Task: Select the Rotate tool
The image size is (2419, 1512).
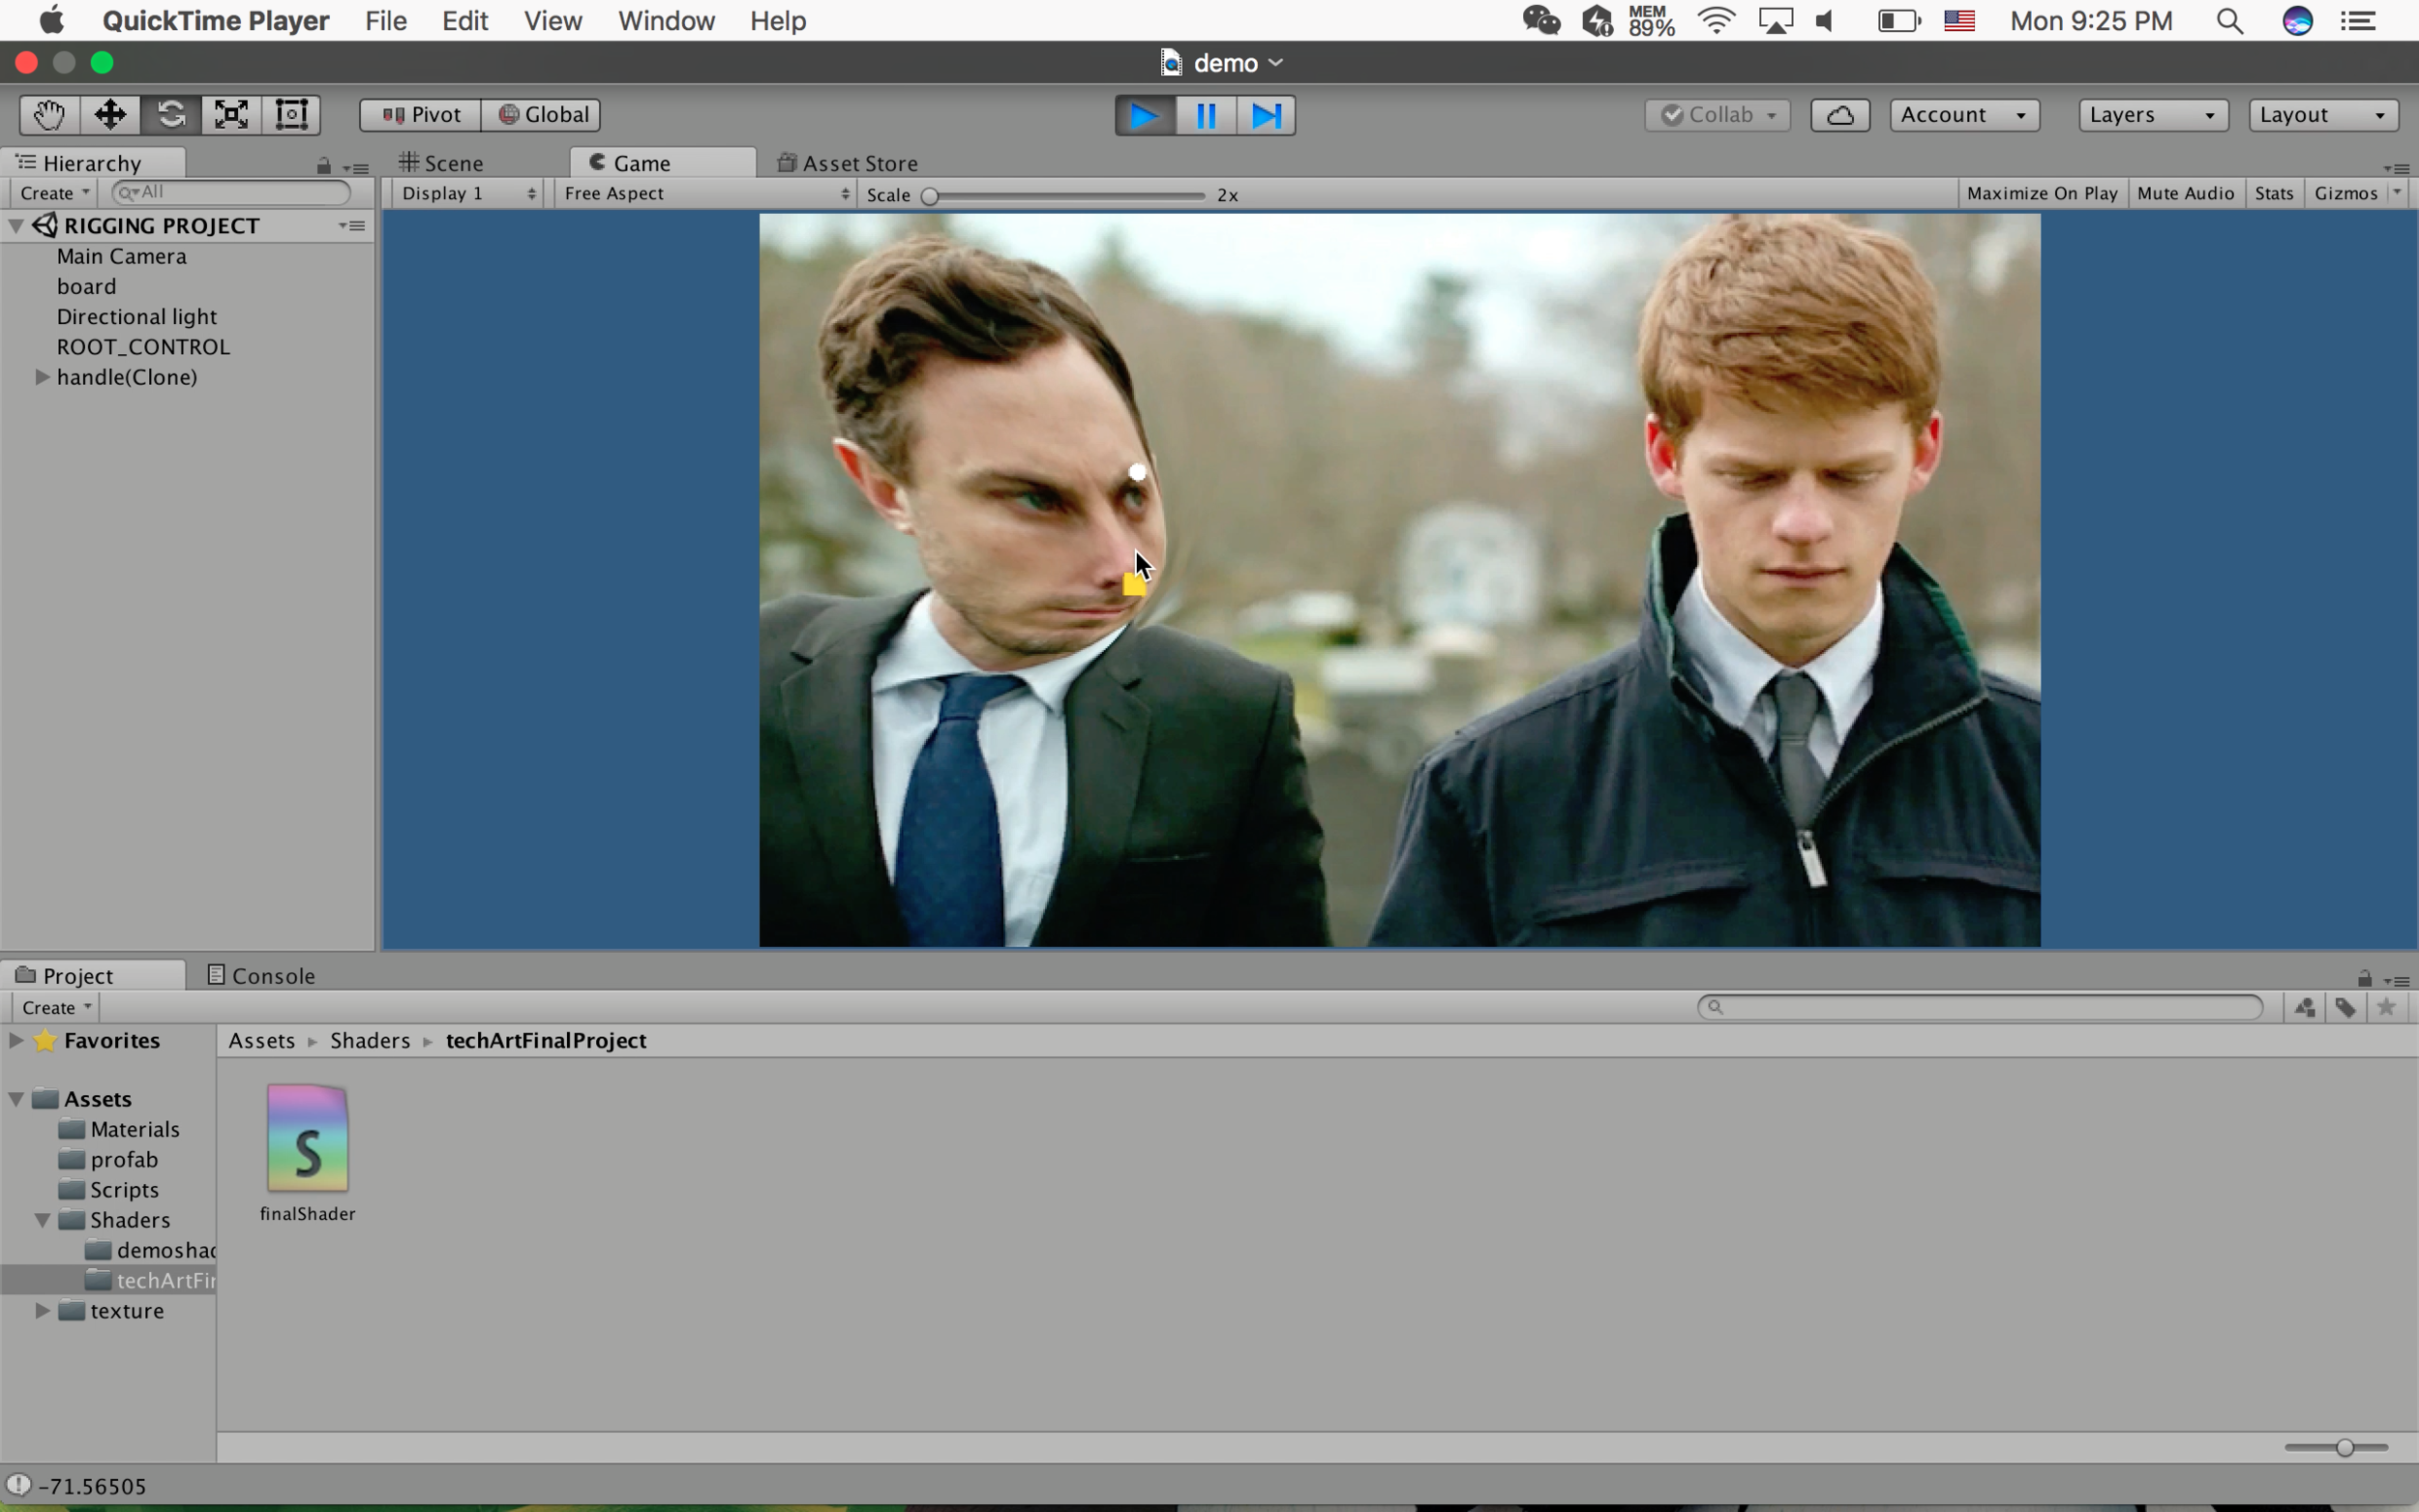Action: tap(171, 115)
